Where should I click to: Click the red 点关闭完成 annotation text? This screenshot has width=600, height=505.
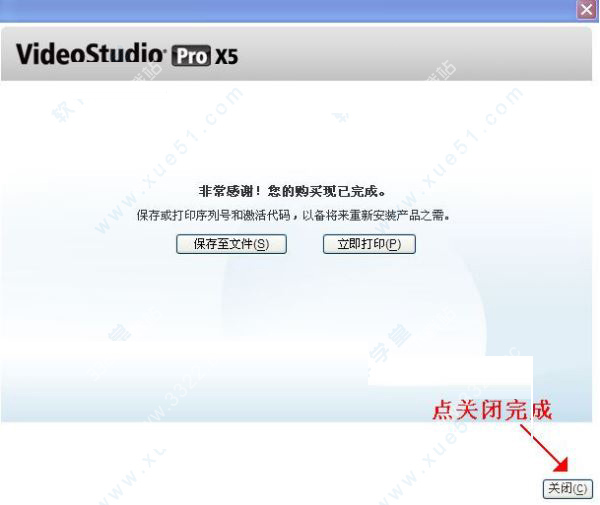(492, 409)
